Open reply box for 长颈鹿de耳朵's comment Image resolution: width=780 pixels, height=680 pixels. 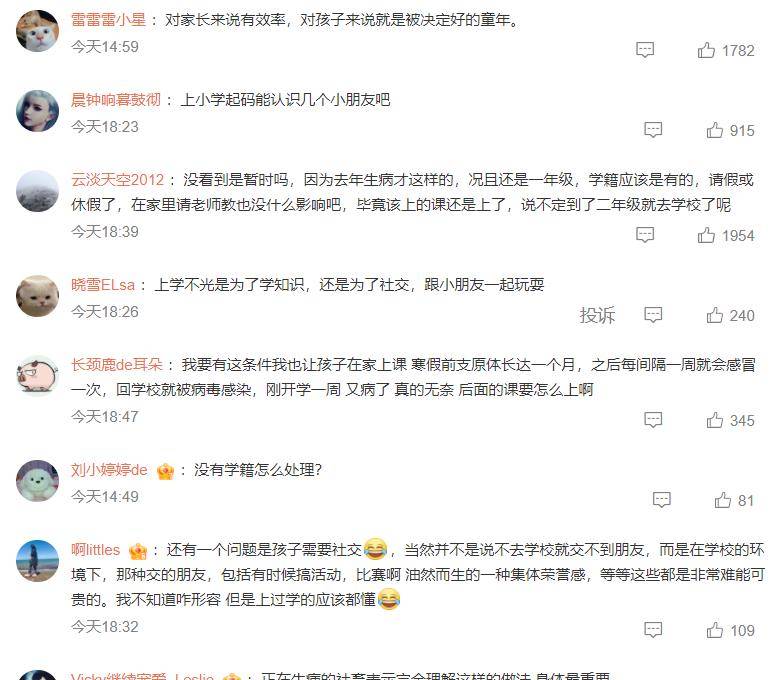(653, 420)
